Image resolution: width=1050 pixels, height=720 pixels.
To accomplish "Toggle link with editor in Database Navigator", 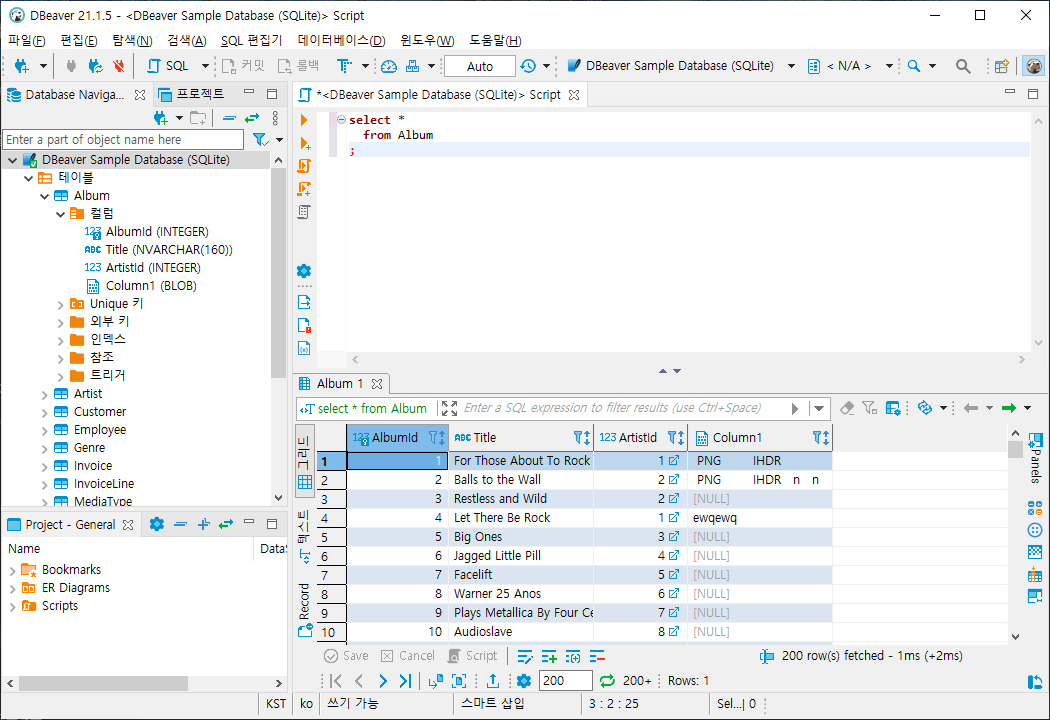I will [252, 119].
